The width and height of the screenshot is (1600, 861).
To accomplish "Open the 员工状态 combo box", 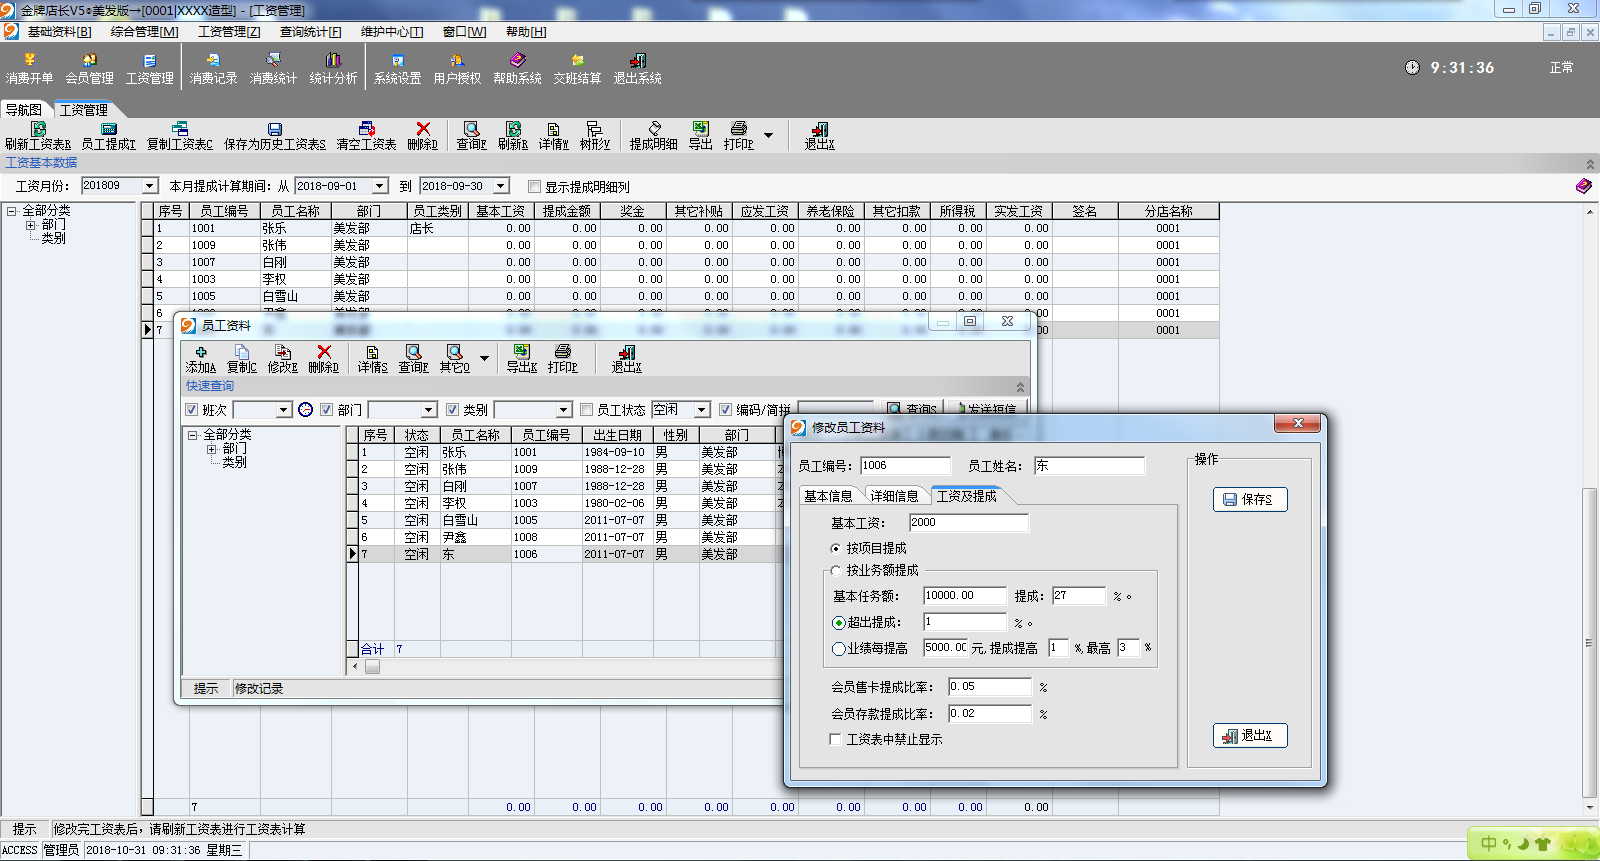I will (681, 410).
